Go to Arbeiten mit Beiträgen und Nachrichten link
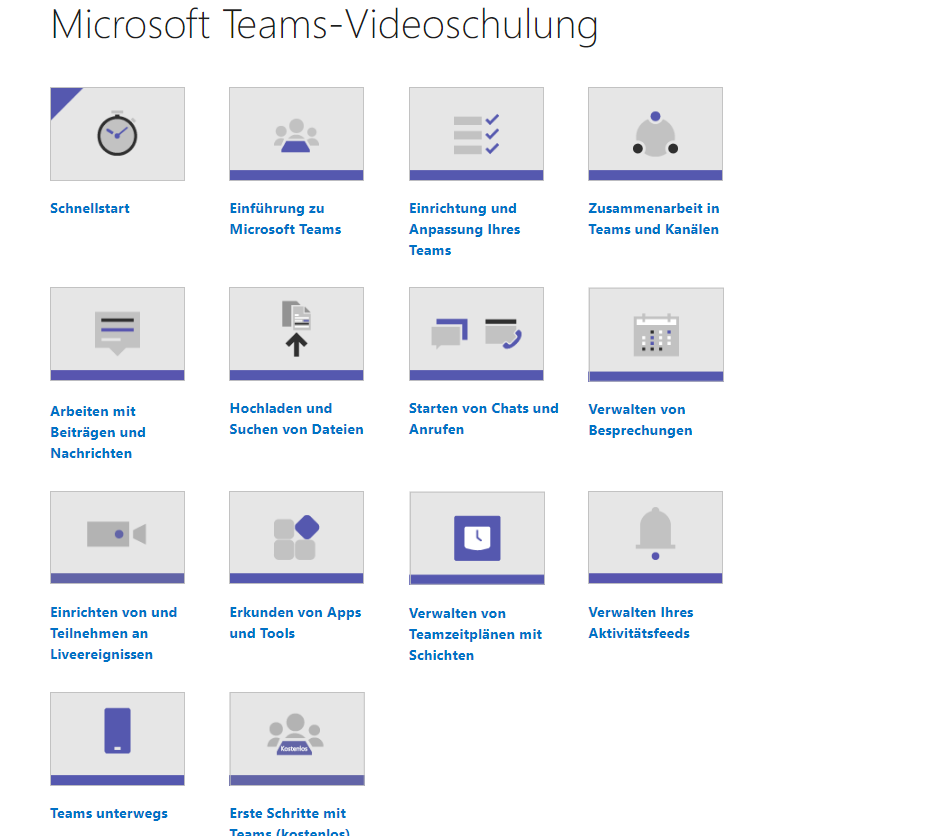Image resolution: width=944 pixels, height=836 pixels. coord(98,432)
